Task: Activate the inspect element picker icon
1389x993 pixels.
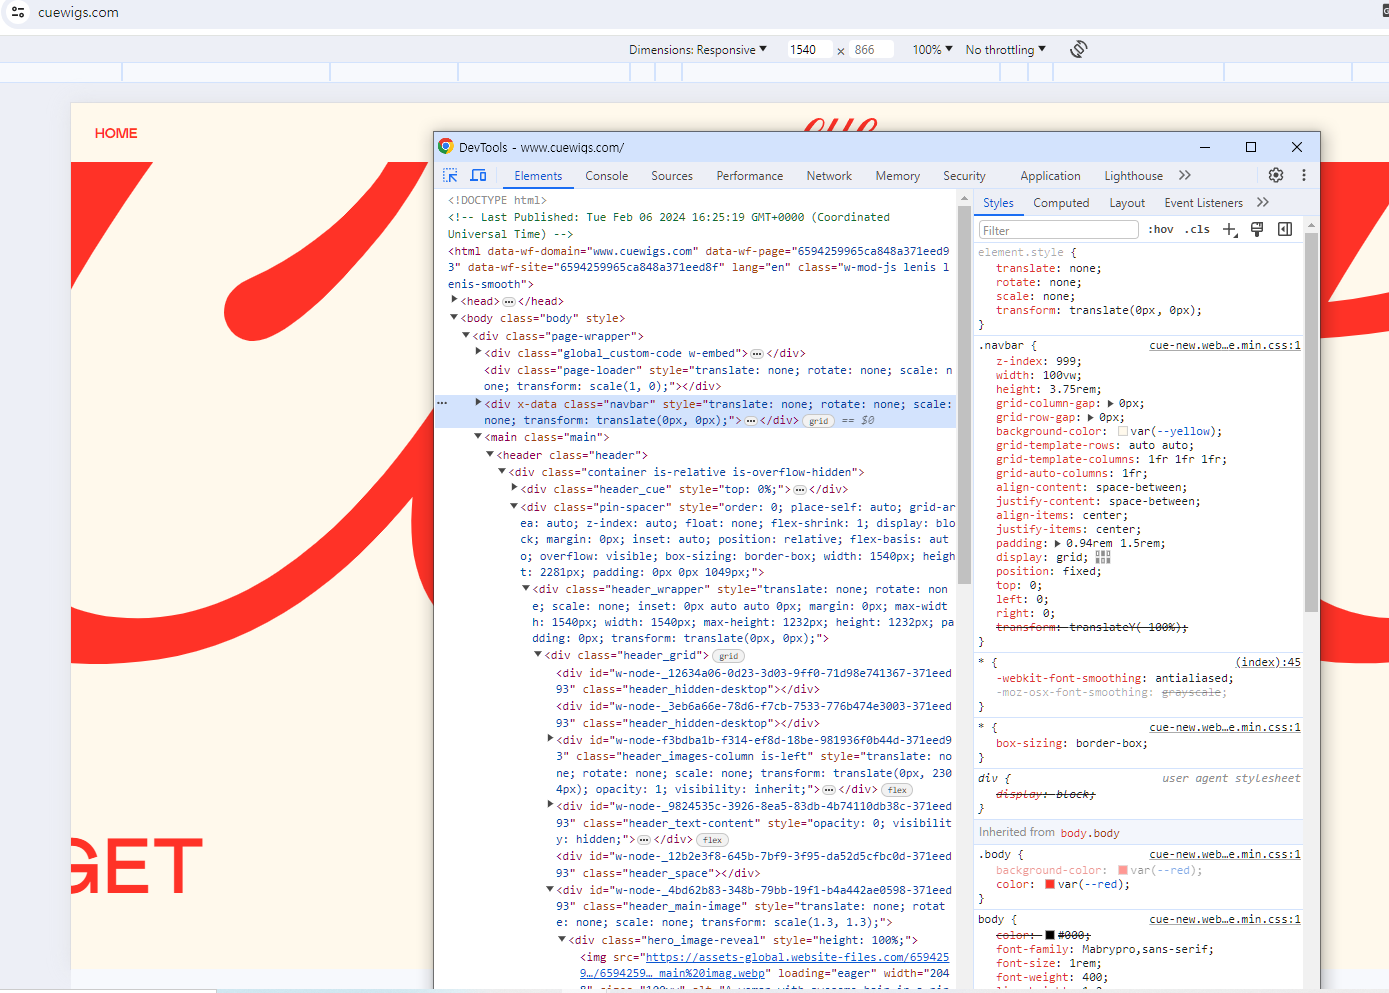Action: tap(450, 175)
